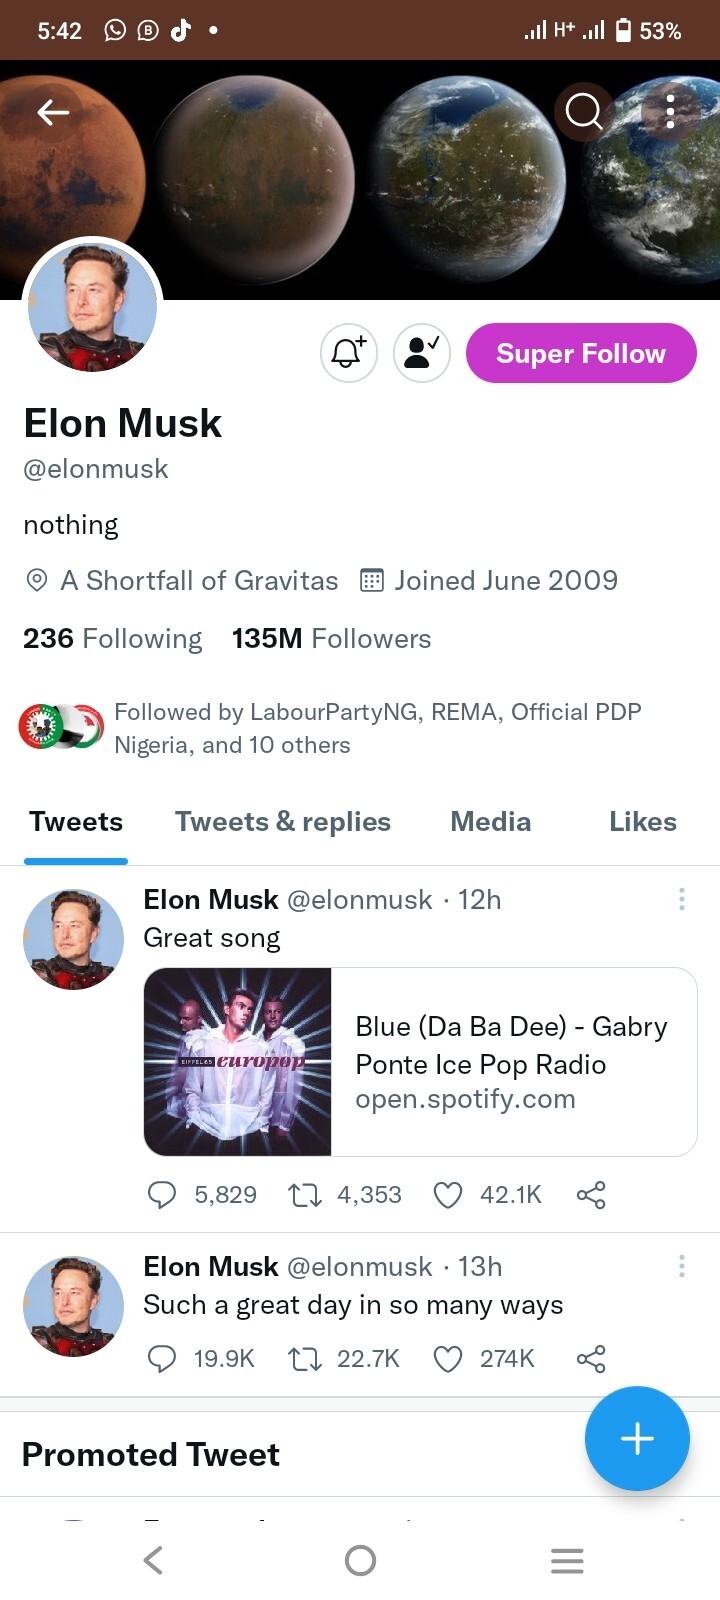View the 135M Followers list
The image size is (720, 1600).
(331, 638)
